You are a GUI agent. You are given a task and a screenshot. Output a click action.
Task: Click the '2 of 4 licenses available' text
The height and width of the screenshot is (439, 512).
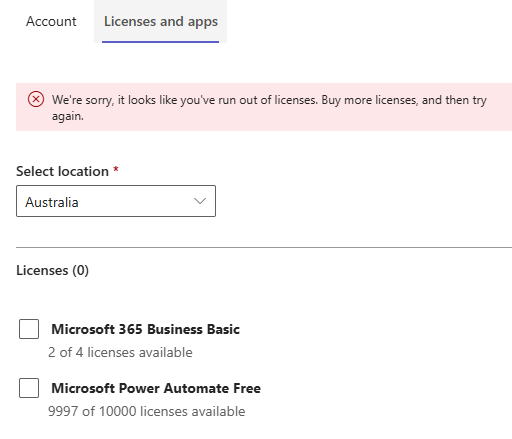(120, 352)
